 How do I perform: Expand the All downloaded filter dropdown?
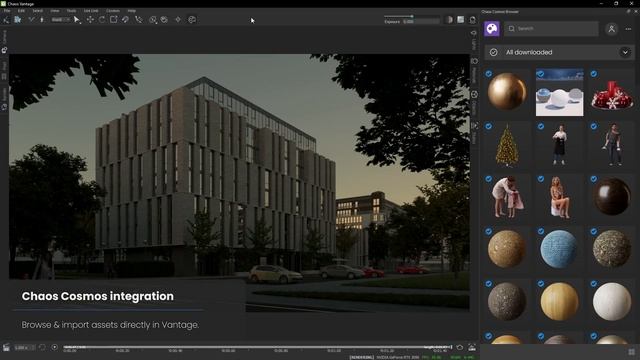click(x=625, y=52)
